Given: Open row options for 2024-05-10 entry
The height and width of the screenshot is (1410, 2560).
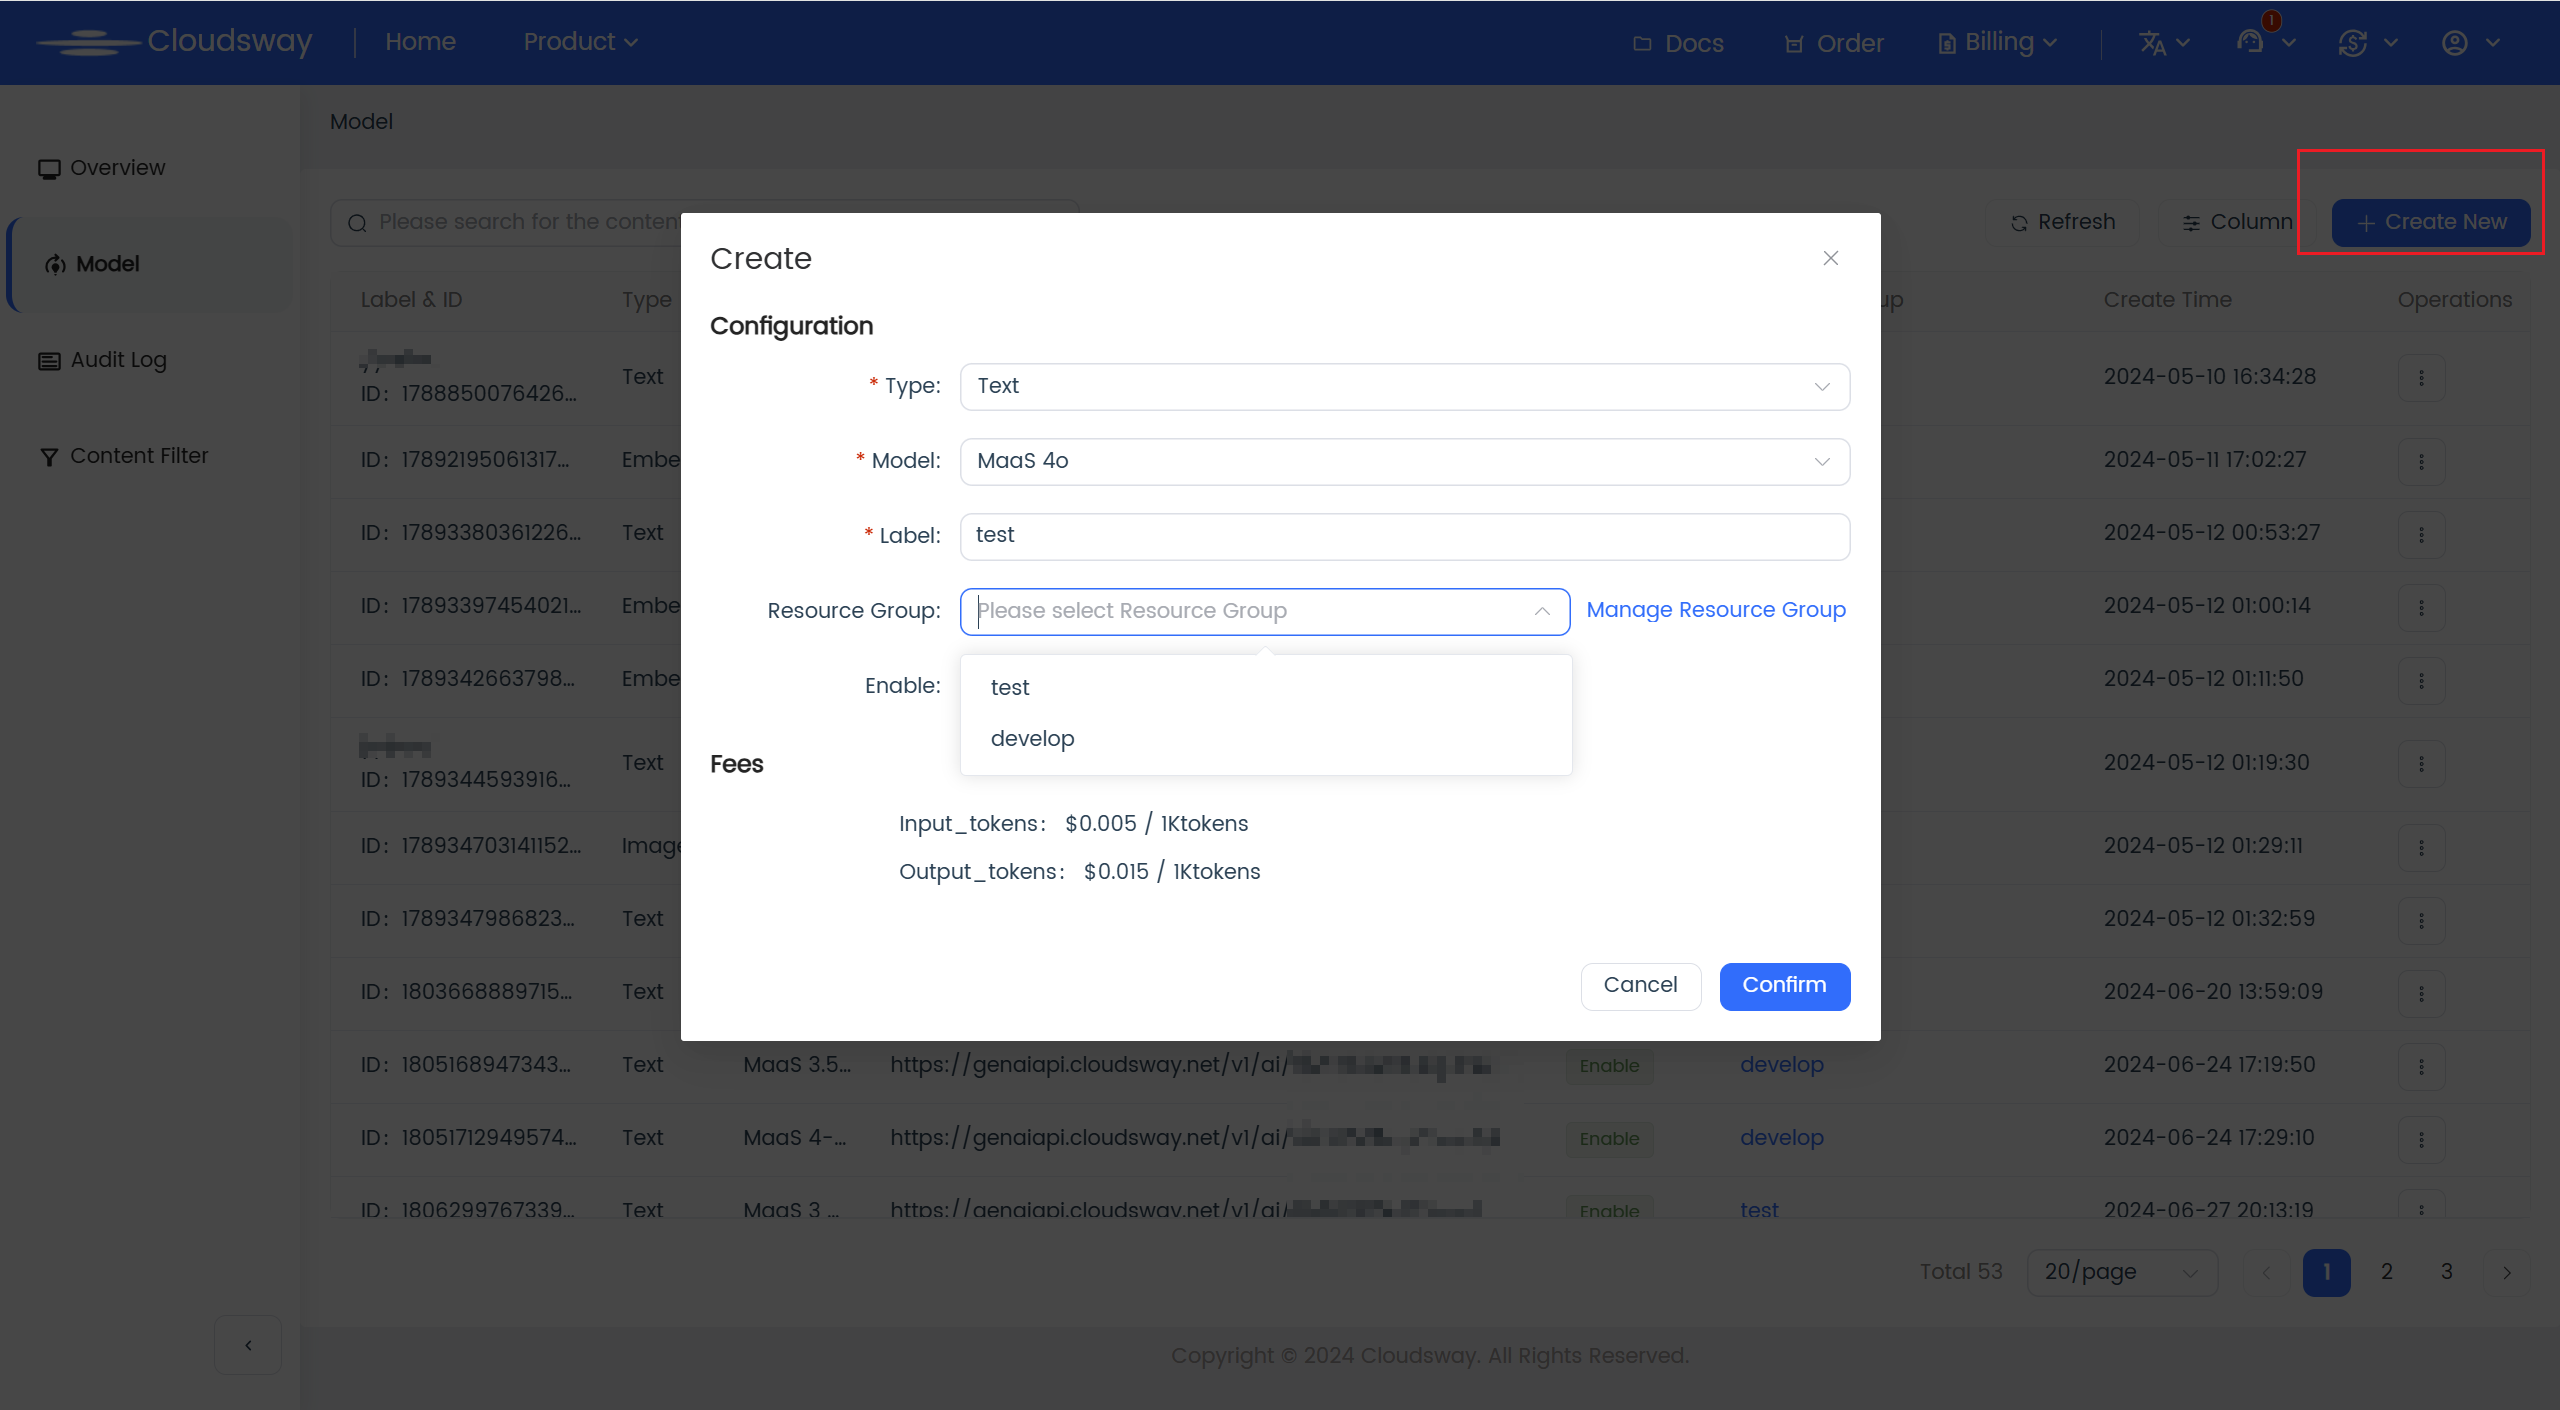Looking at the screenshot, I should pos(2421,378).
